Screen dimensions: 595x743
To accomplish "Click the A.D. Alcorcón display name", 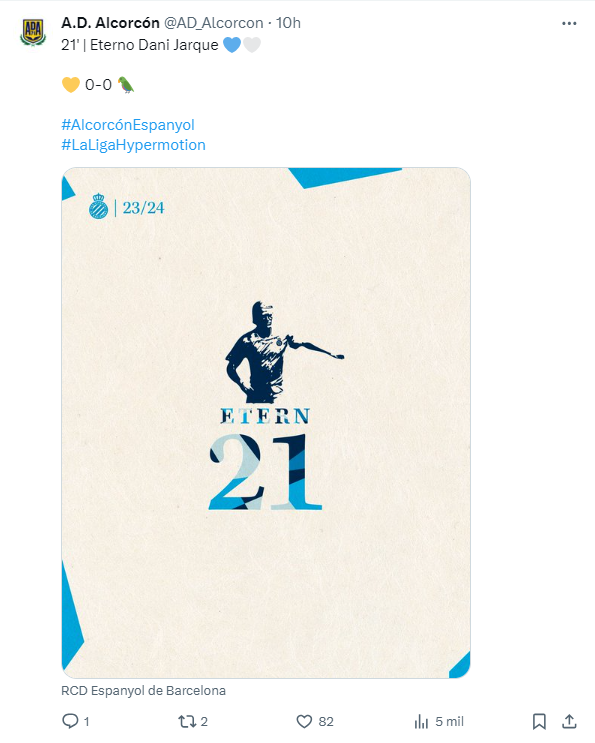I will click(110, 23).
